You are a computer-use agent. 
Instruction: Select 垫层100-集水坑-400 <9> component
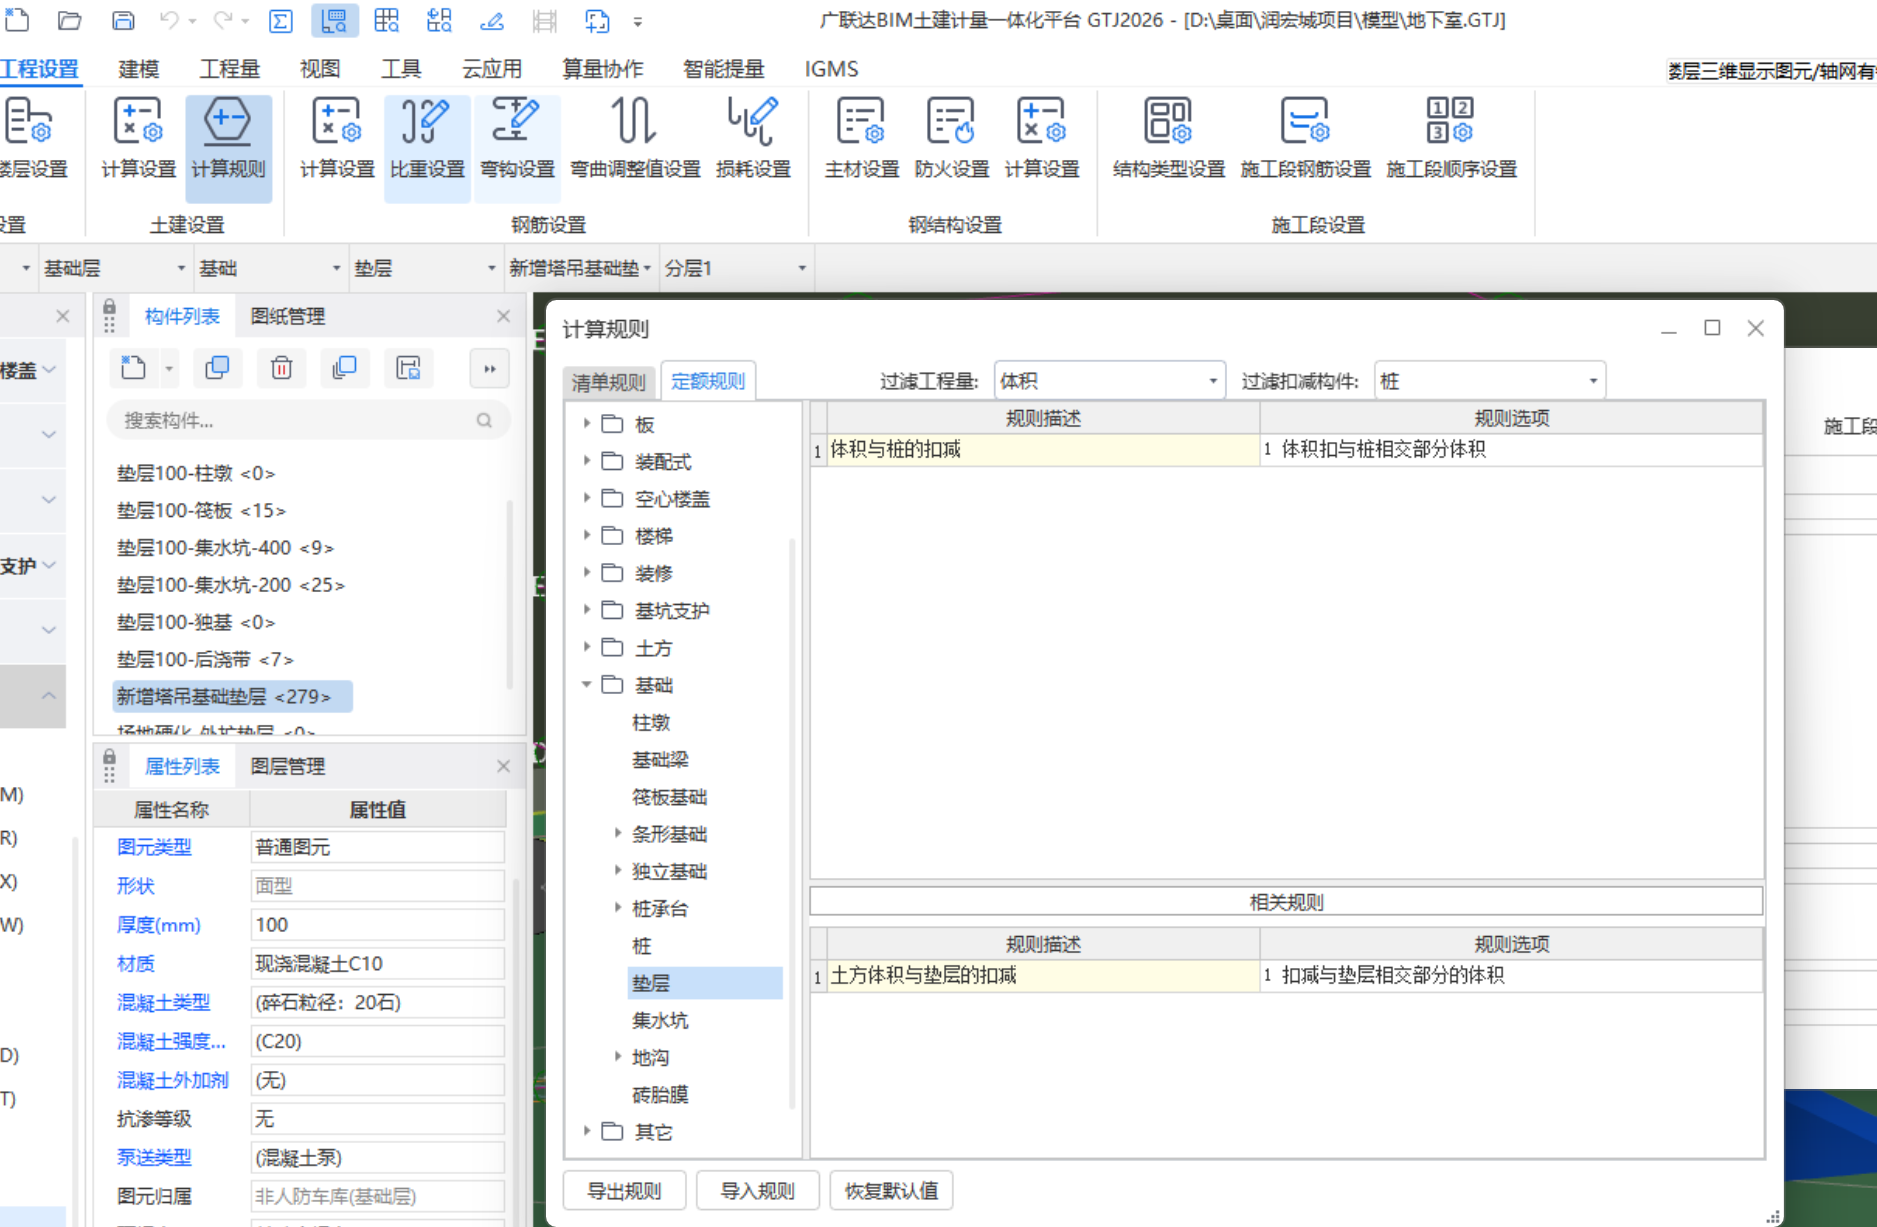point(225,548)
